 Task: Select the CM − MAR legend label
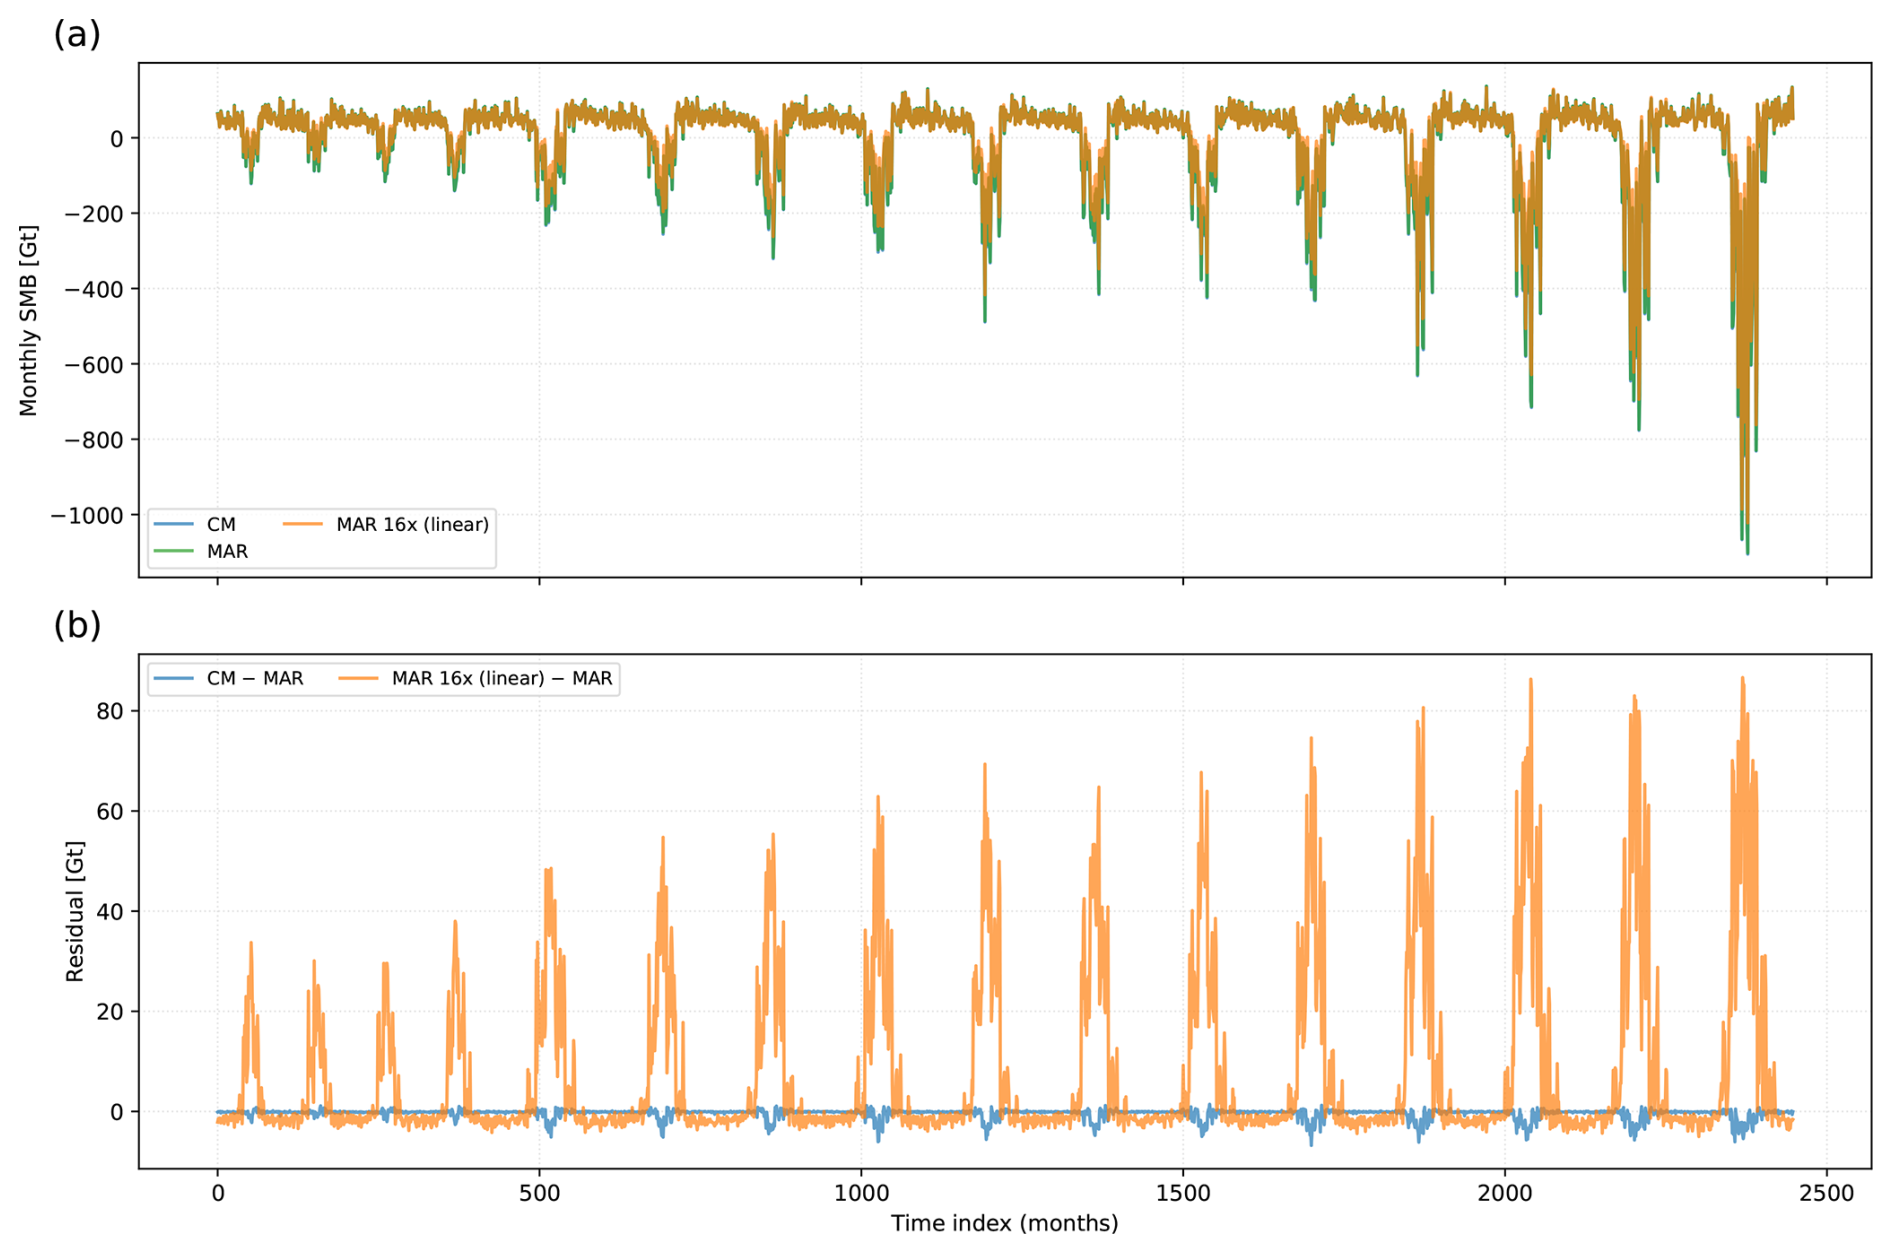click(x=255, y=678)
